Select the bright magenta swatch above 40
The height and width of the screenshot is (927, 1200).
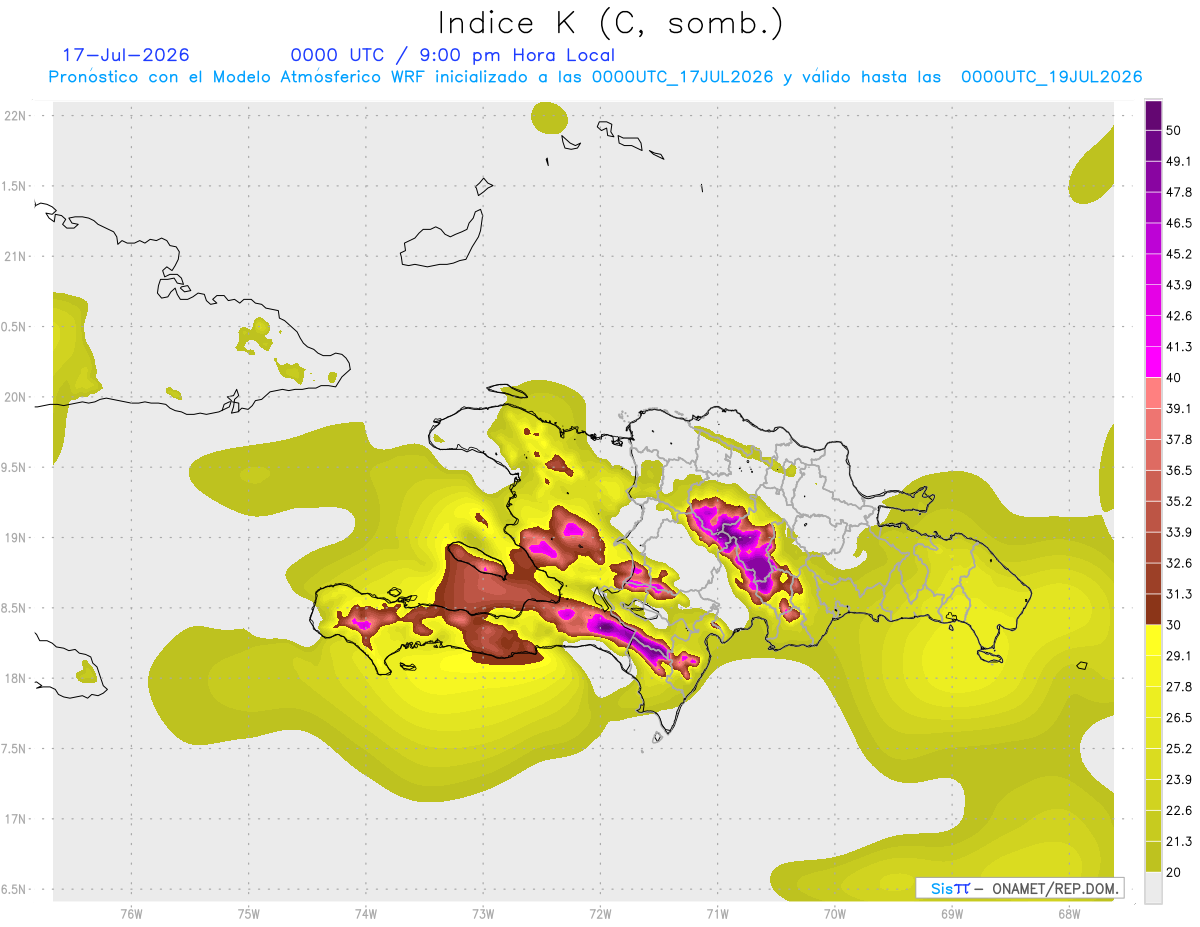point(1153,362)
